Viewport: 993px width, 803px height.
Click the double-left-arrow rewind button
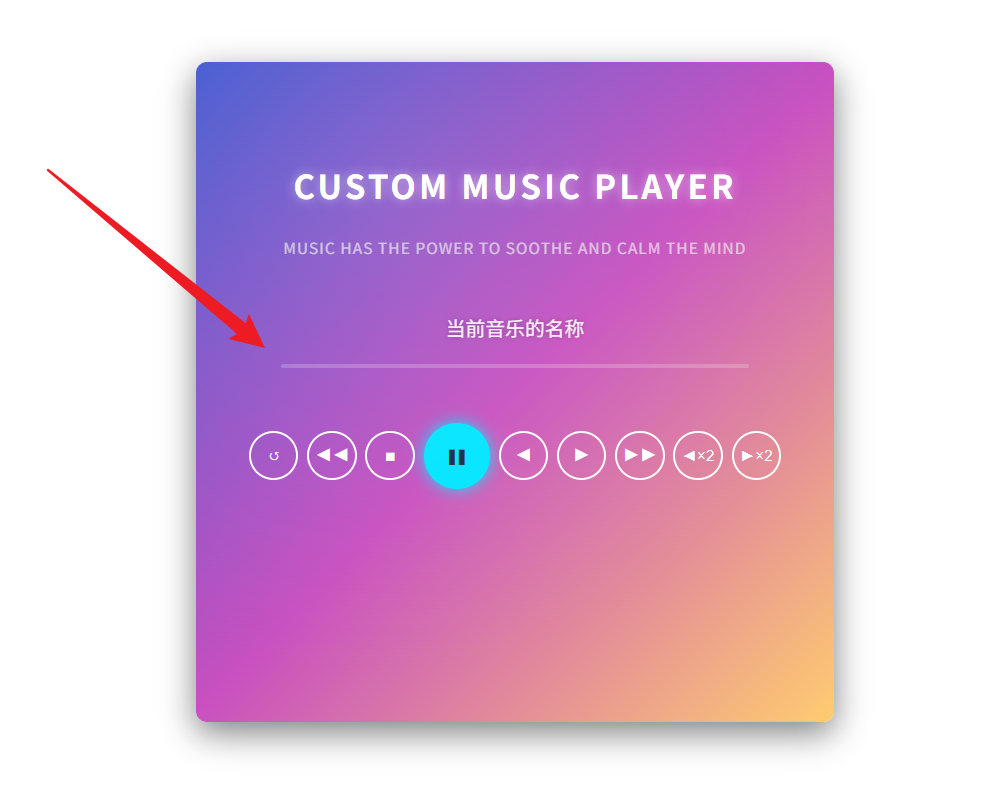(332, 455)
